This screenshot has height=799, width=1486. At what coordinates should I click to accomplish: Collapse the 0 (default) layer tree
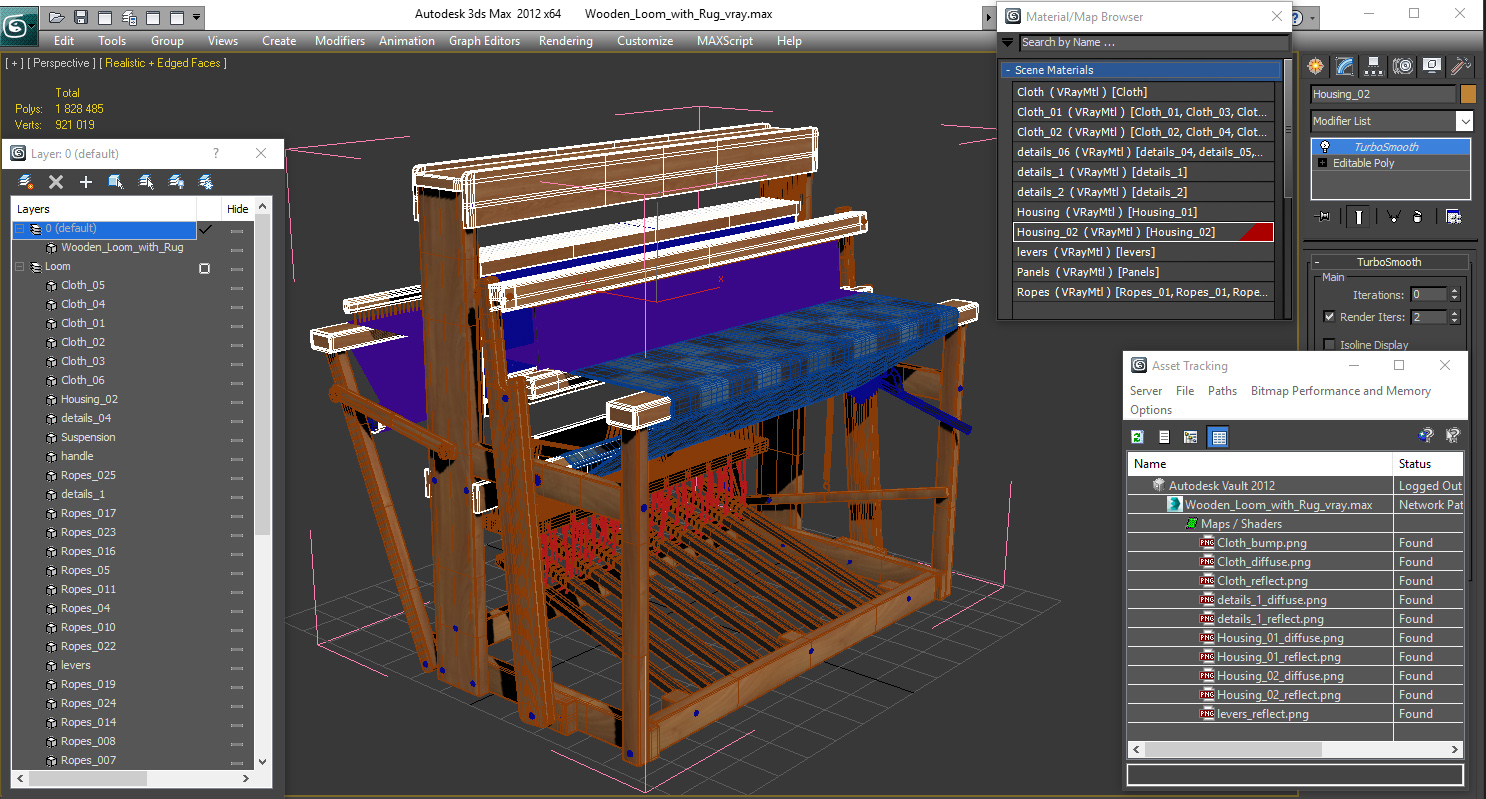pos(19,229)
